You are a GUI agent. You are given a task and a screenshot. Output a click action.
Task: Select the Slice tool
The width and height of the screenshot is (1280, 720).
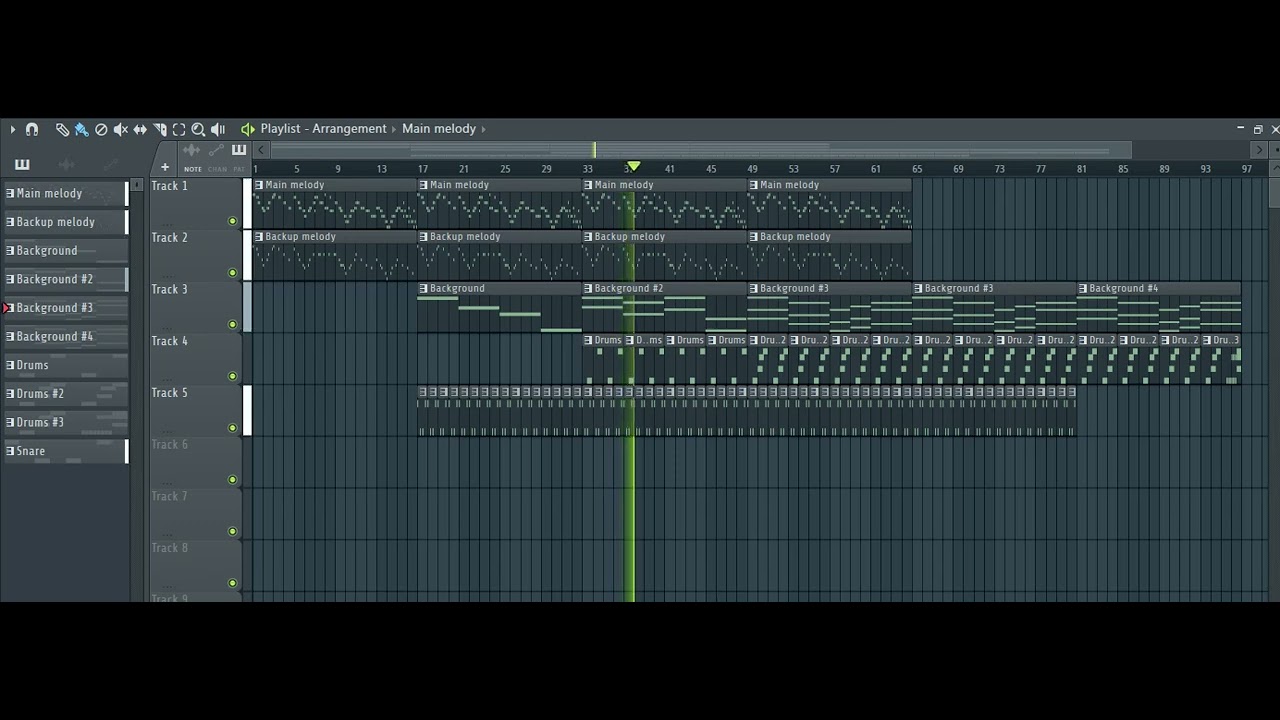[160, 129]
